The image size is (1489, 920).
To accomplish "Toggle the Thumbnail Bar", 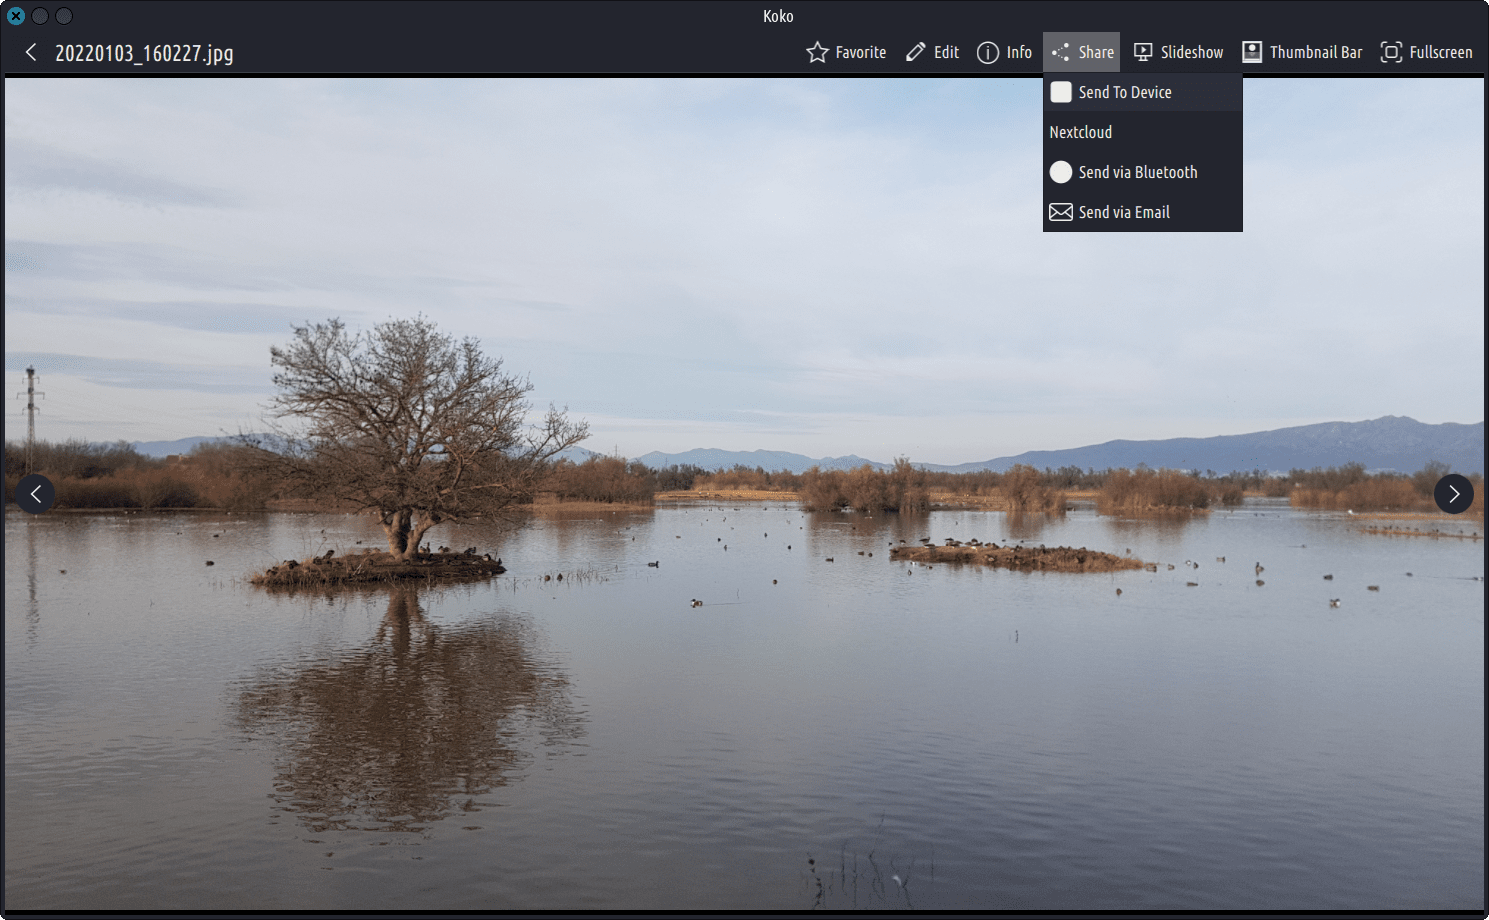I will tap(1302, 52).
